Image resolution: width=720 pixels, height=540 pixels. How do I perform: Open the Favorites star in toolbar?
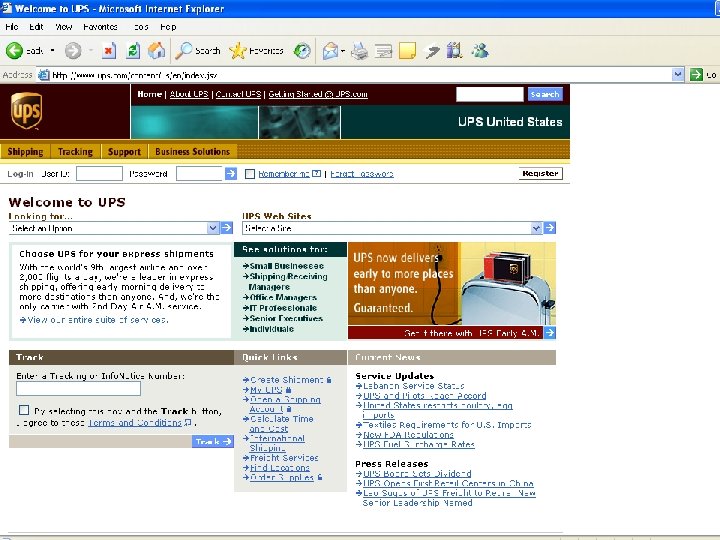237,51
